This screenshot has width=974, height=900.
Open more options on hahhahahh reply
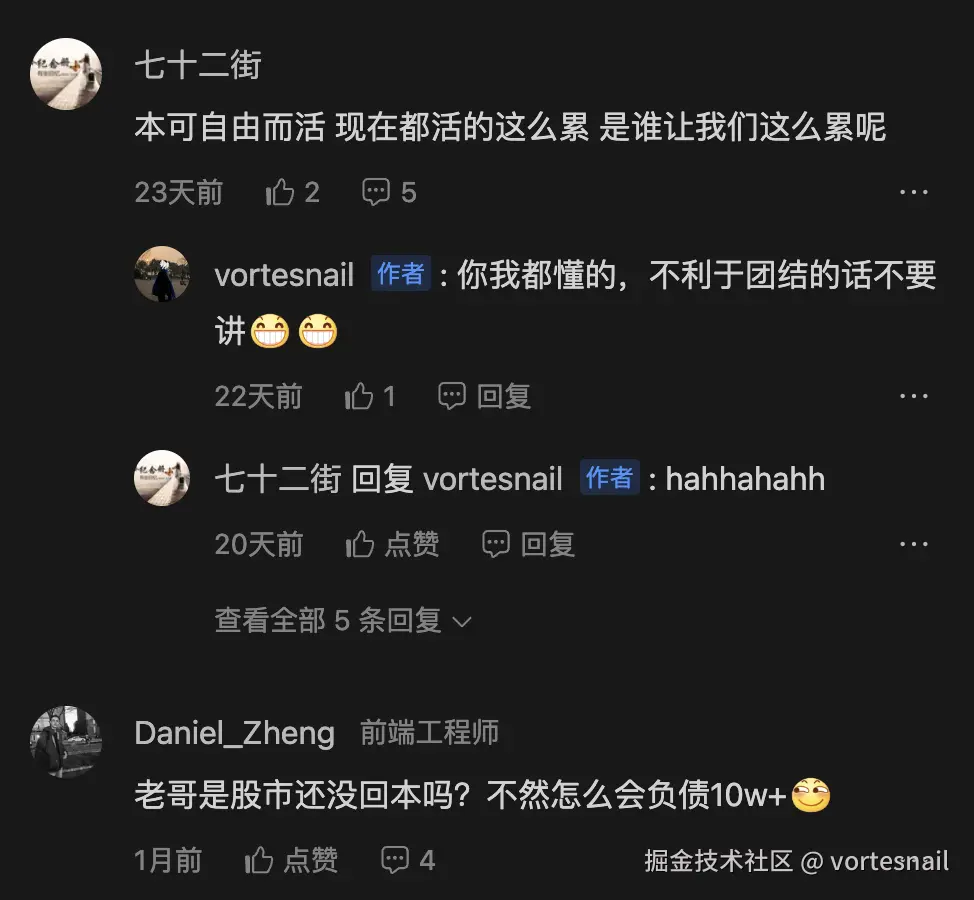pos(914,544)
